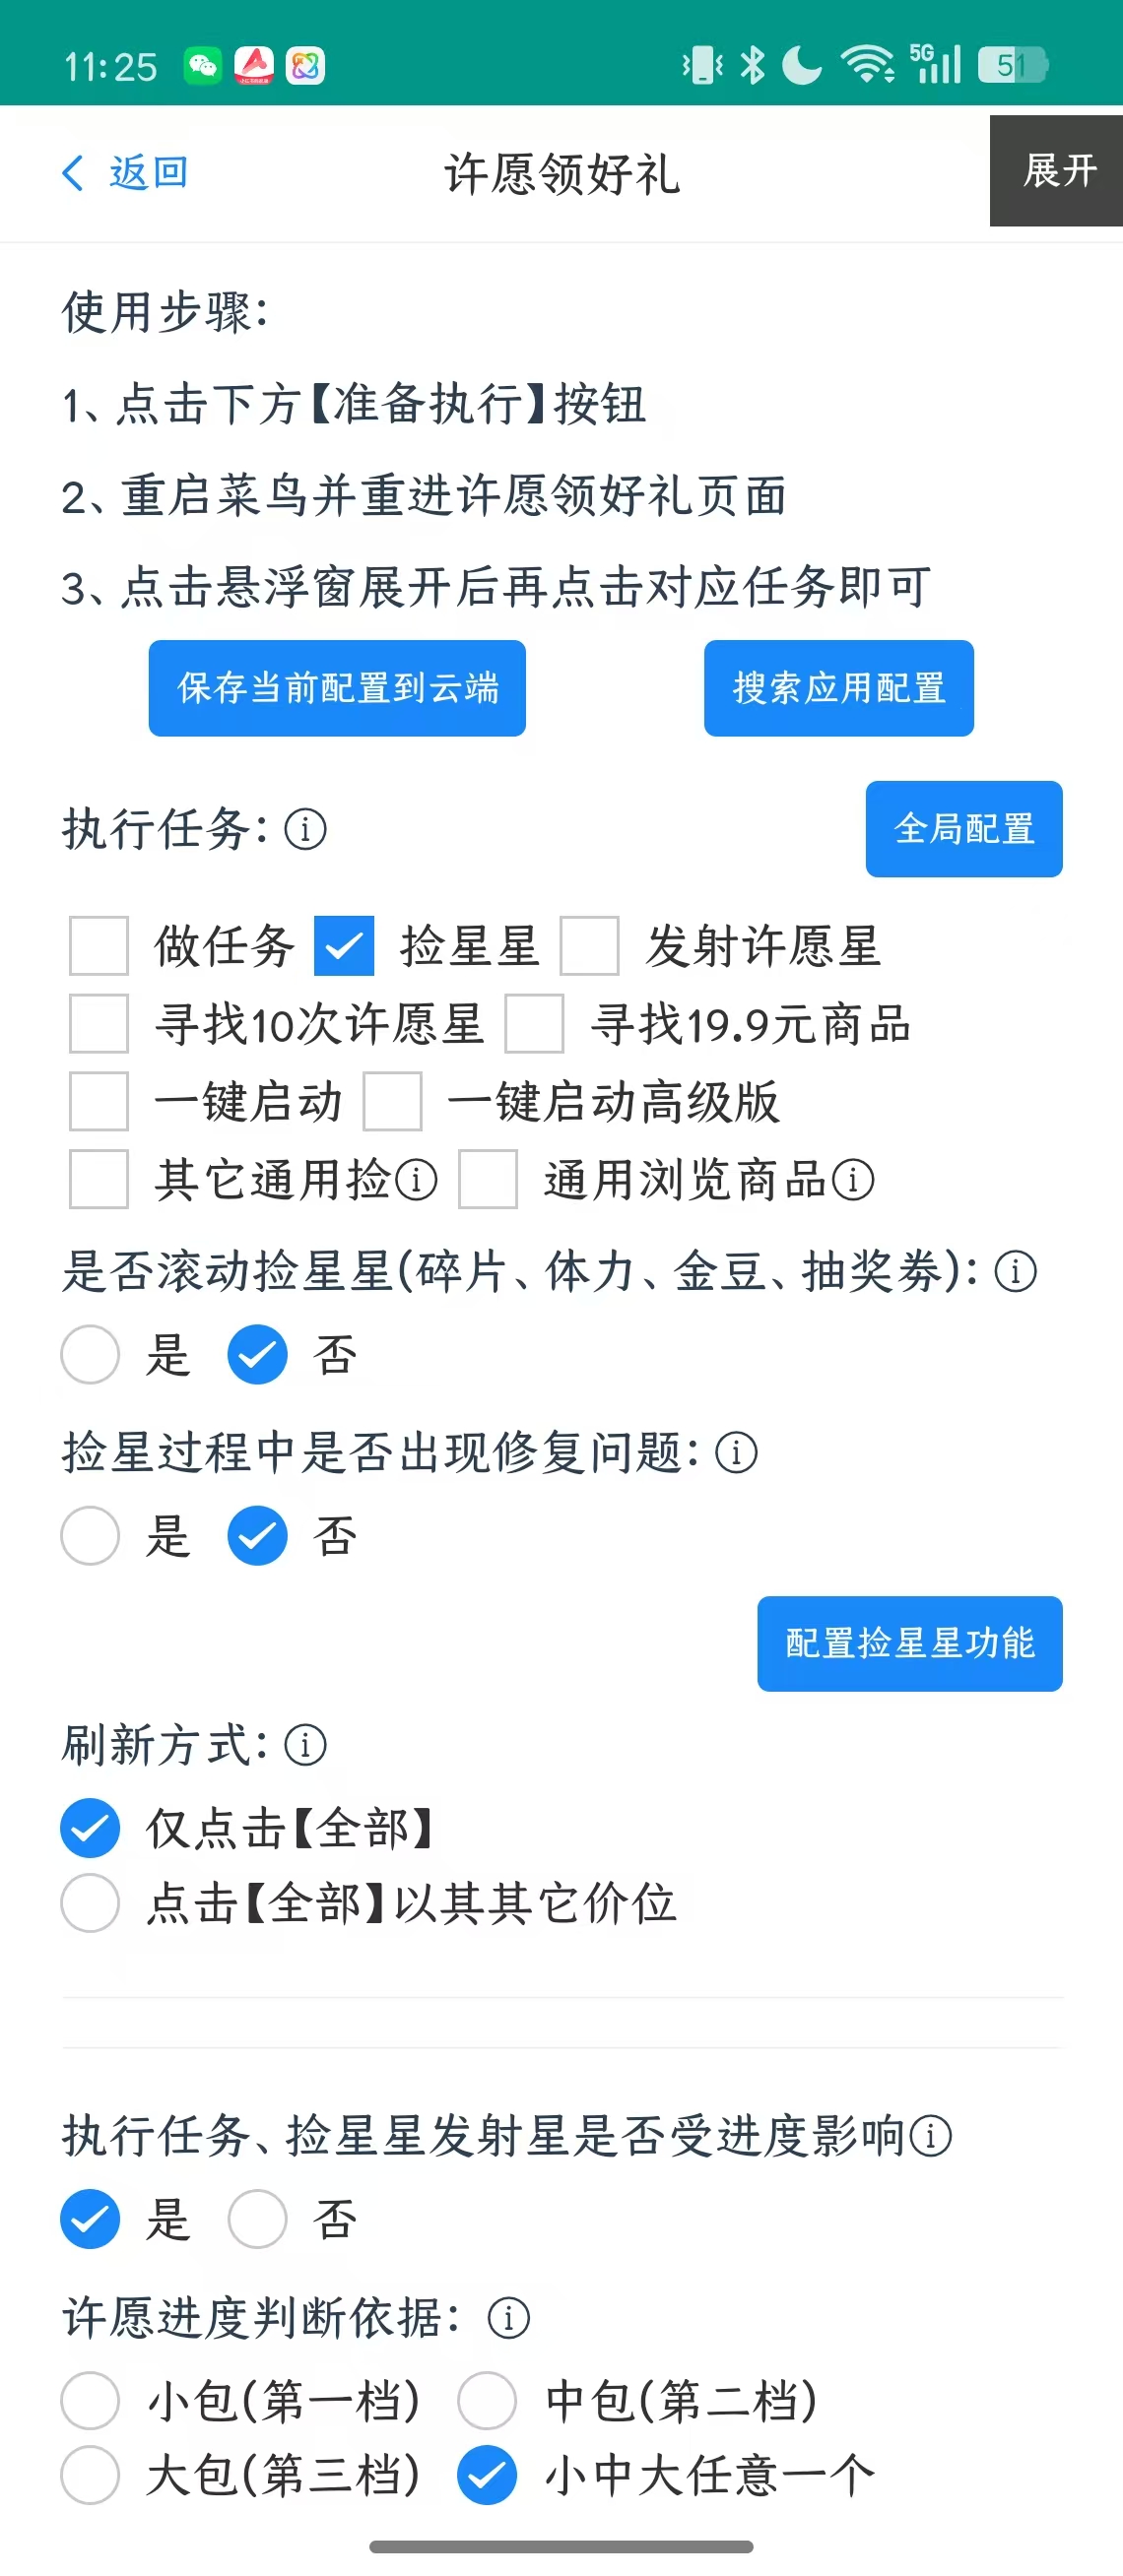The image size is (1123, 2576).
Task: Select 点击【全部】以其其它价位 refresh option
Action: coord(91,1903)
